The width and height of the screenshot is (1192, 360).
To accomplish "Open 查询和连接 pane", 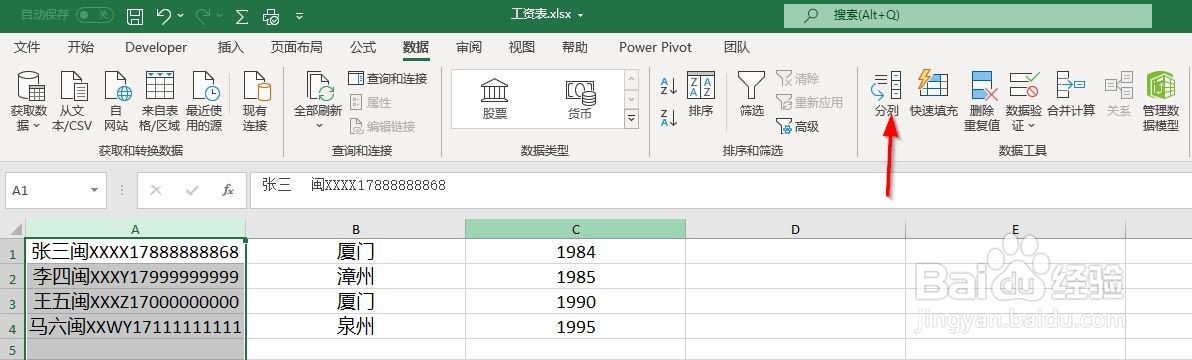I will tap(388, 78).
